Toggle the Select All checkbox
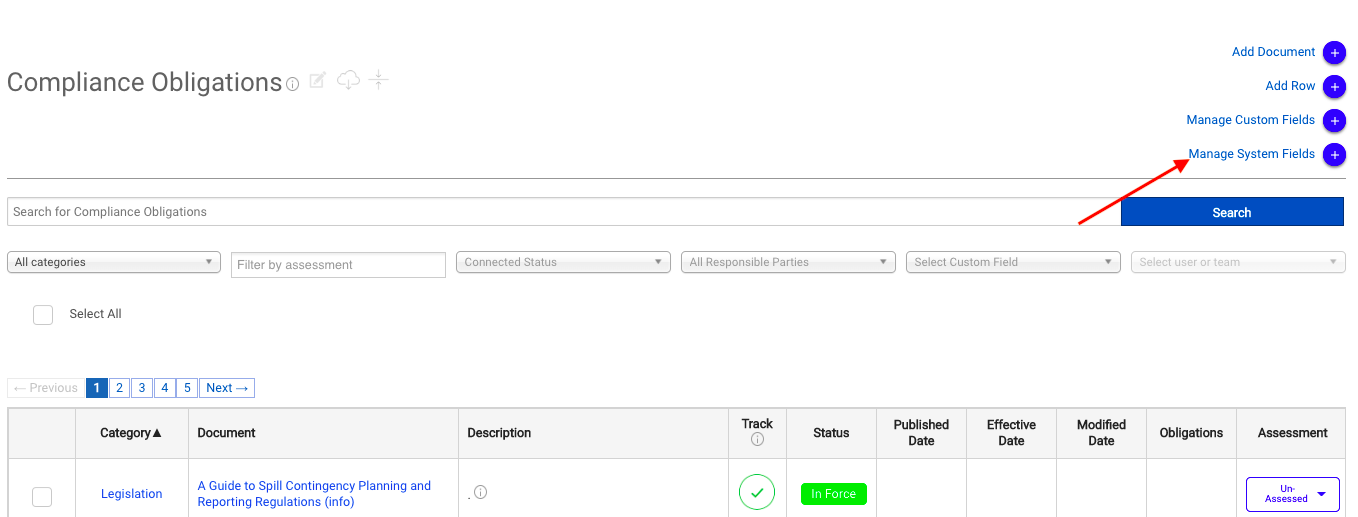Viewport: 1358px width, 517px height. 43,315
